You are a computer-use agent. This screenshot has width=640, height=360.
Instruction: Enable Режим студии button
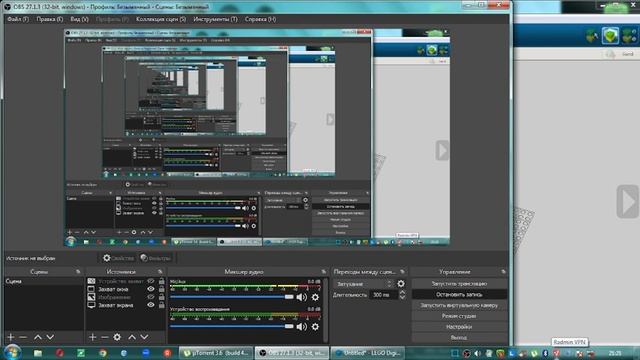coord(459,316)
